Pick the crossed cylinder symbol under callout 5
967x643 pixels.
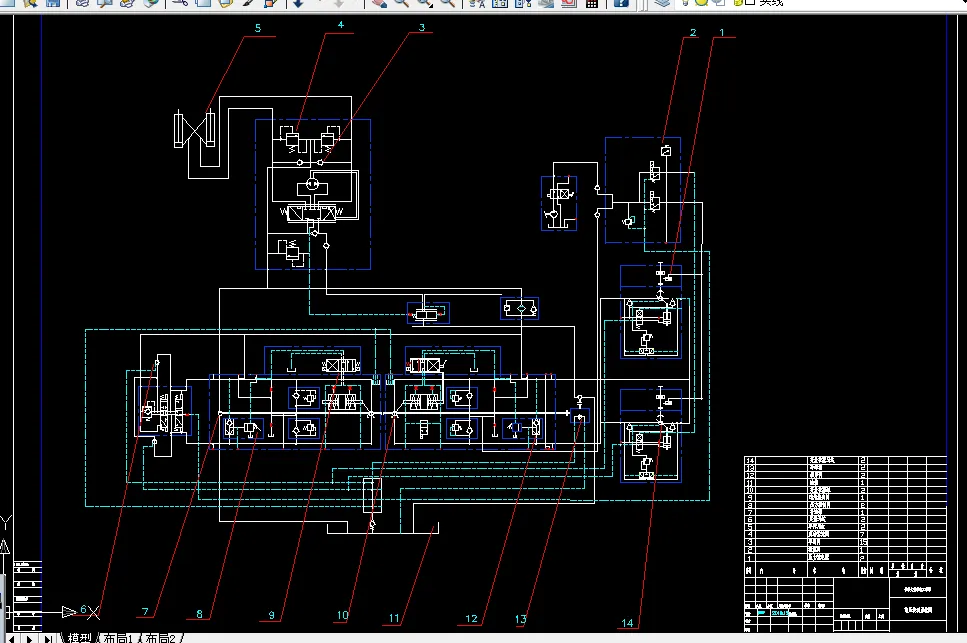point(194,129)
